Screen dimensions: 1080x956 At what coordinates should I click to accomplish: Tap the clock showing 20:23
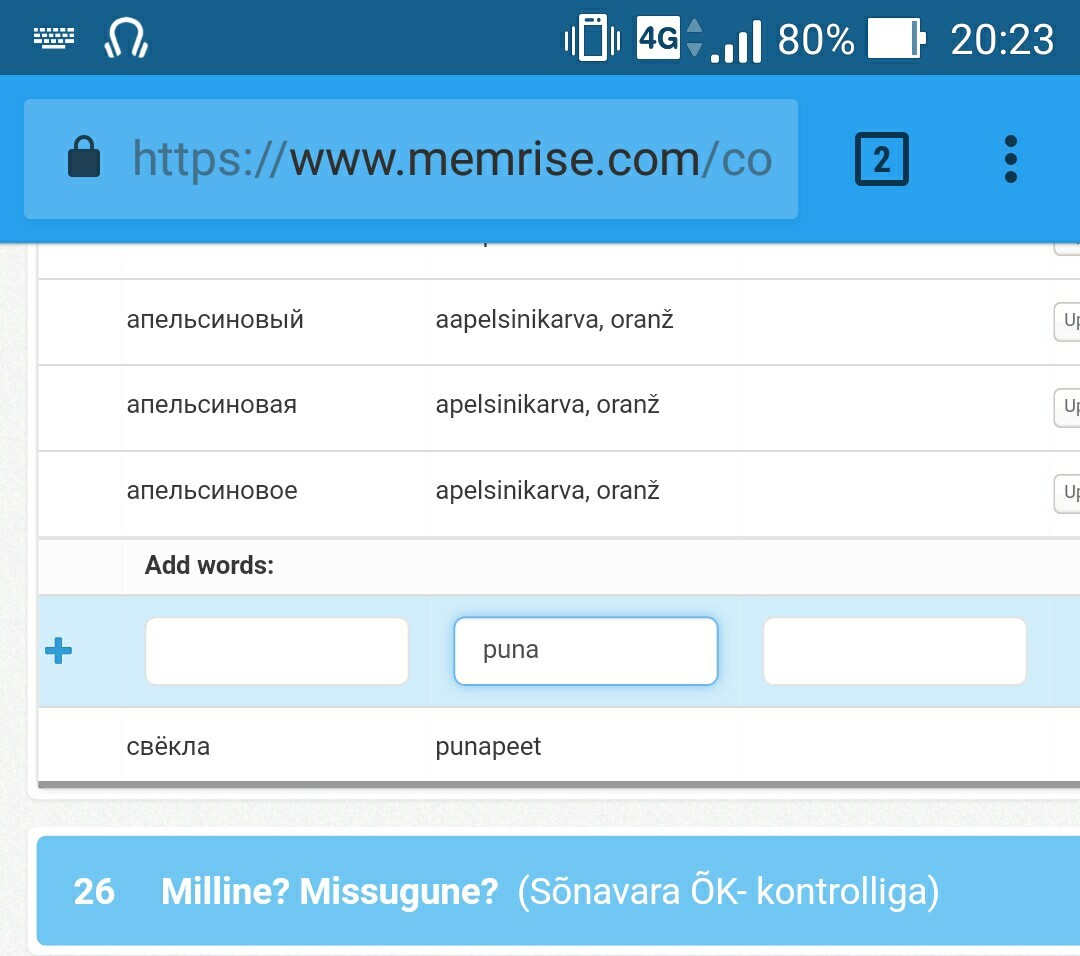1002,39
